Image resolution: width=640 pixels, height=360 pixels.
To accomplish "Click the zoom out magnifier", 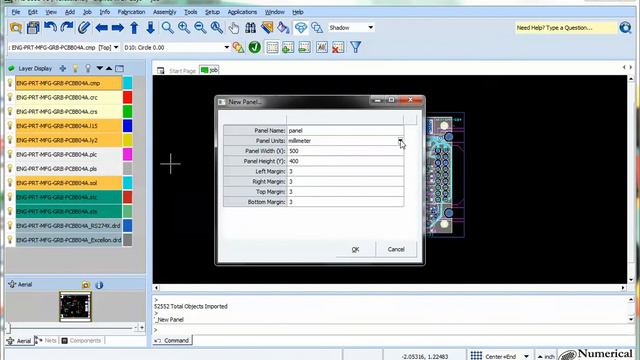I will 200,28.
